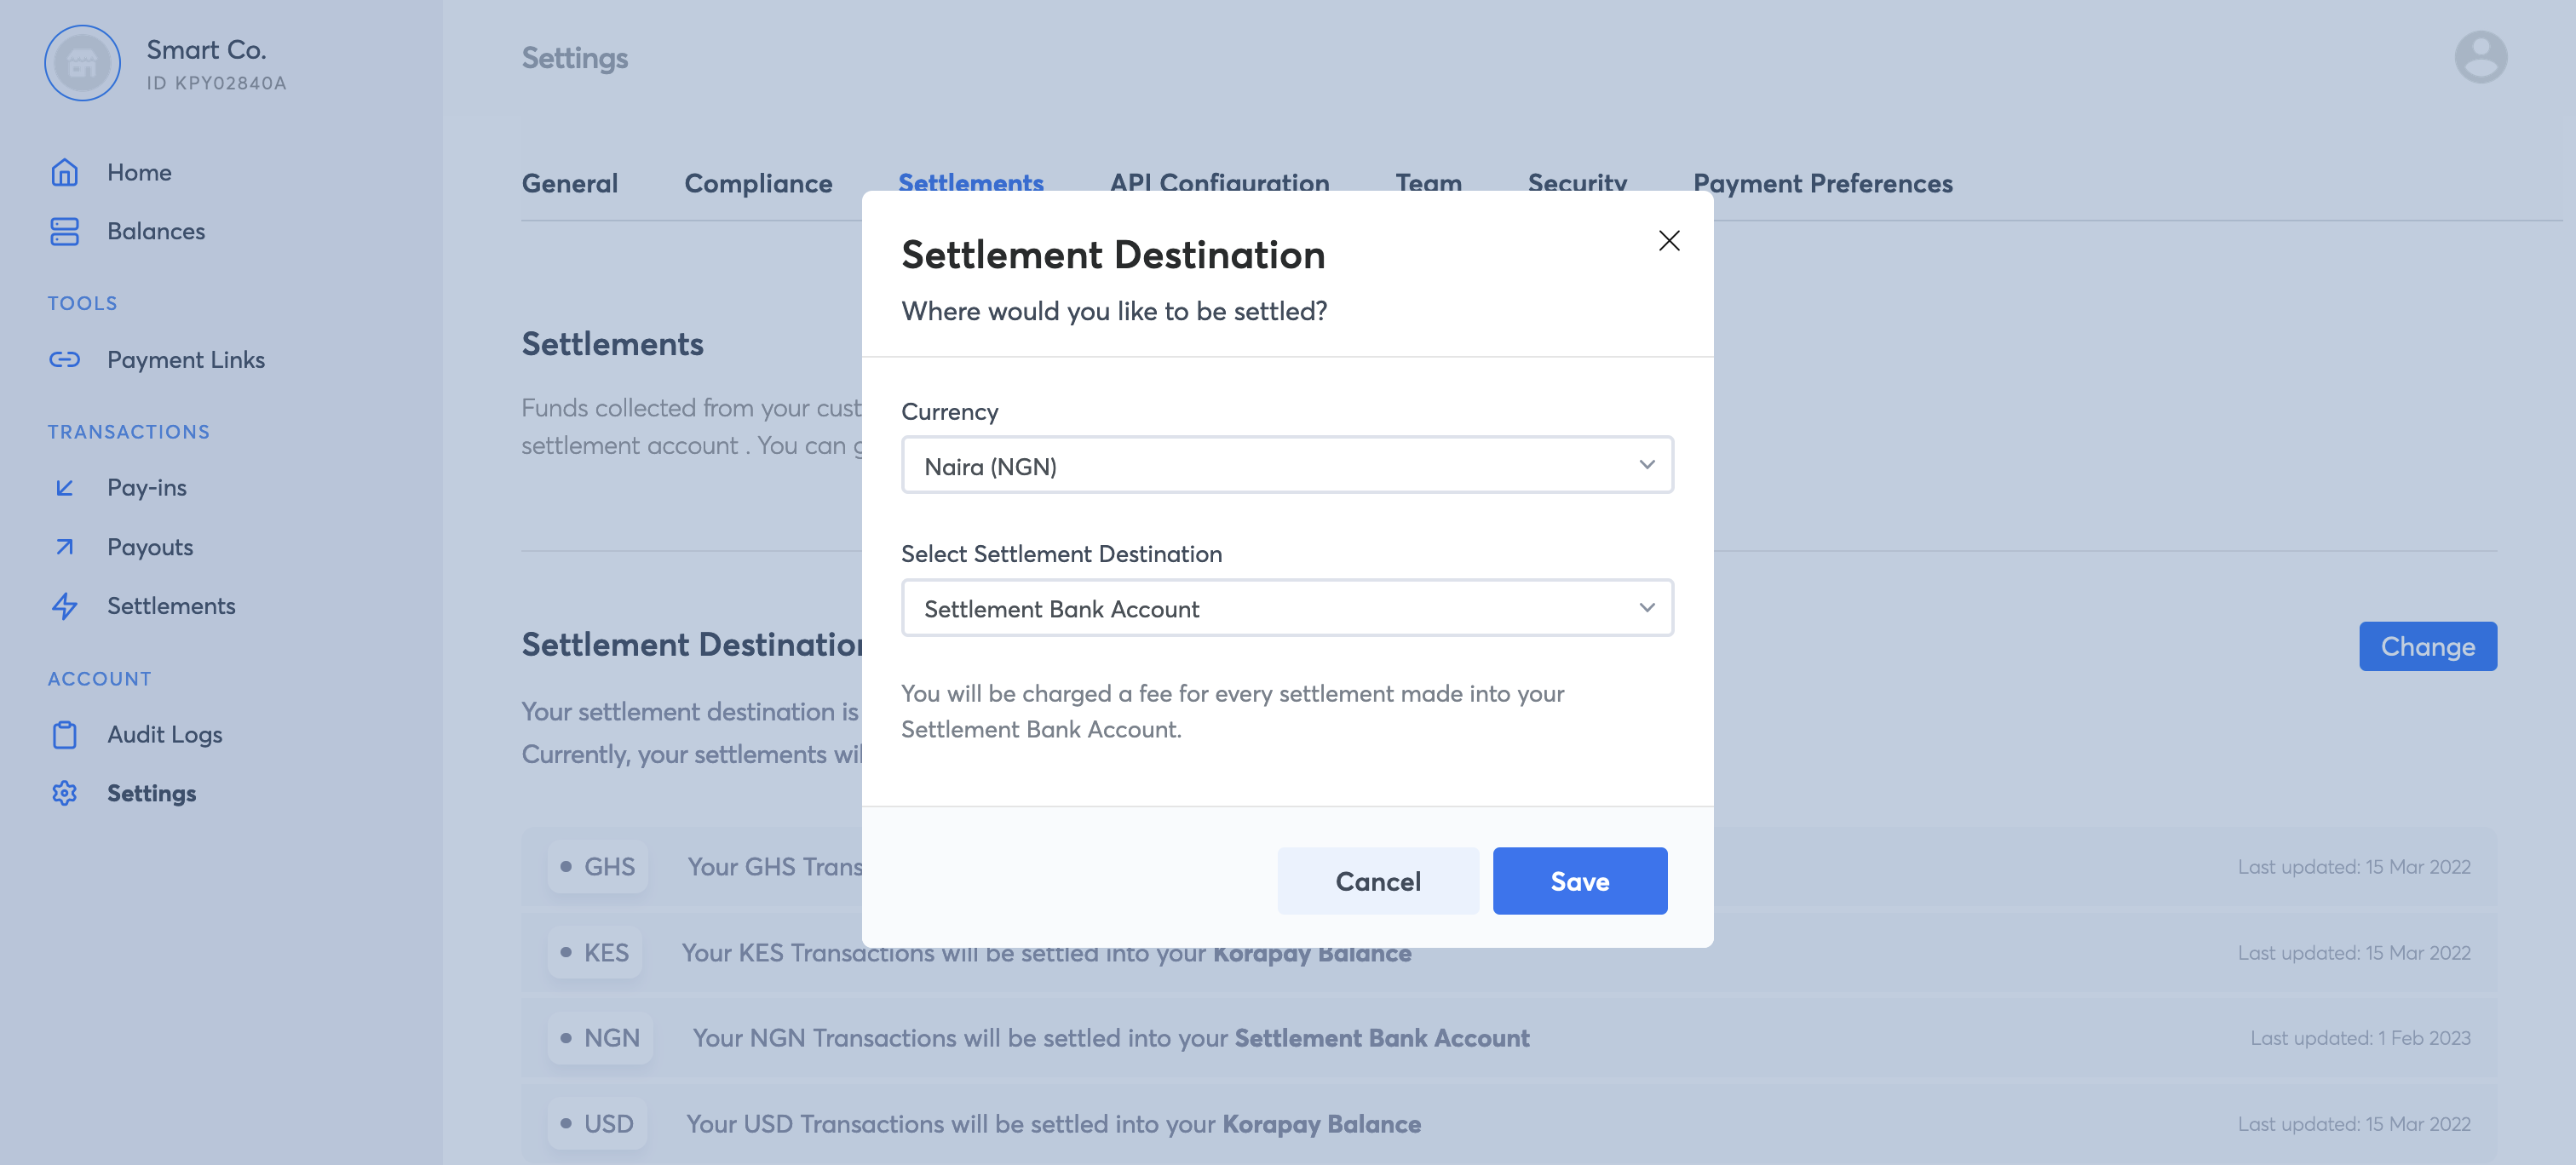
Task: Click the Home house icon
Action: (65, 172)
